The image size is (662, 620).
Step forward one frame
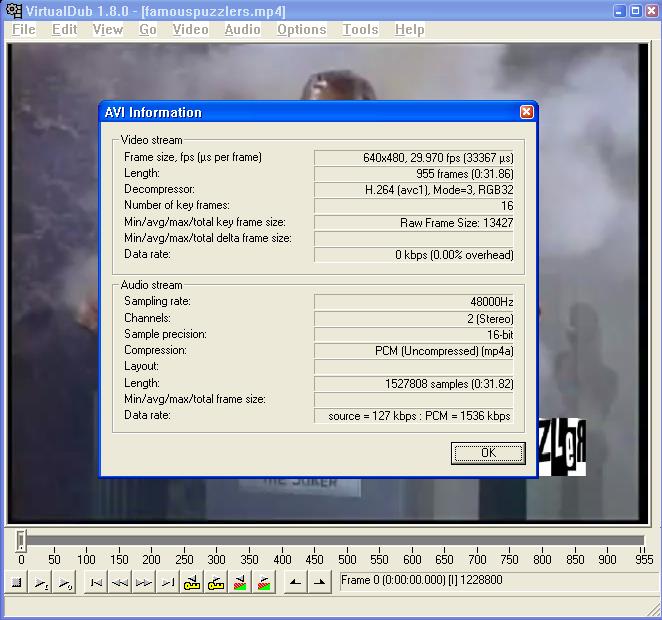[x=144, y=583]
